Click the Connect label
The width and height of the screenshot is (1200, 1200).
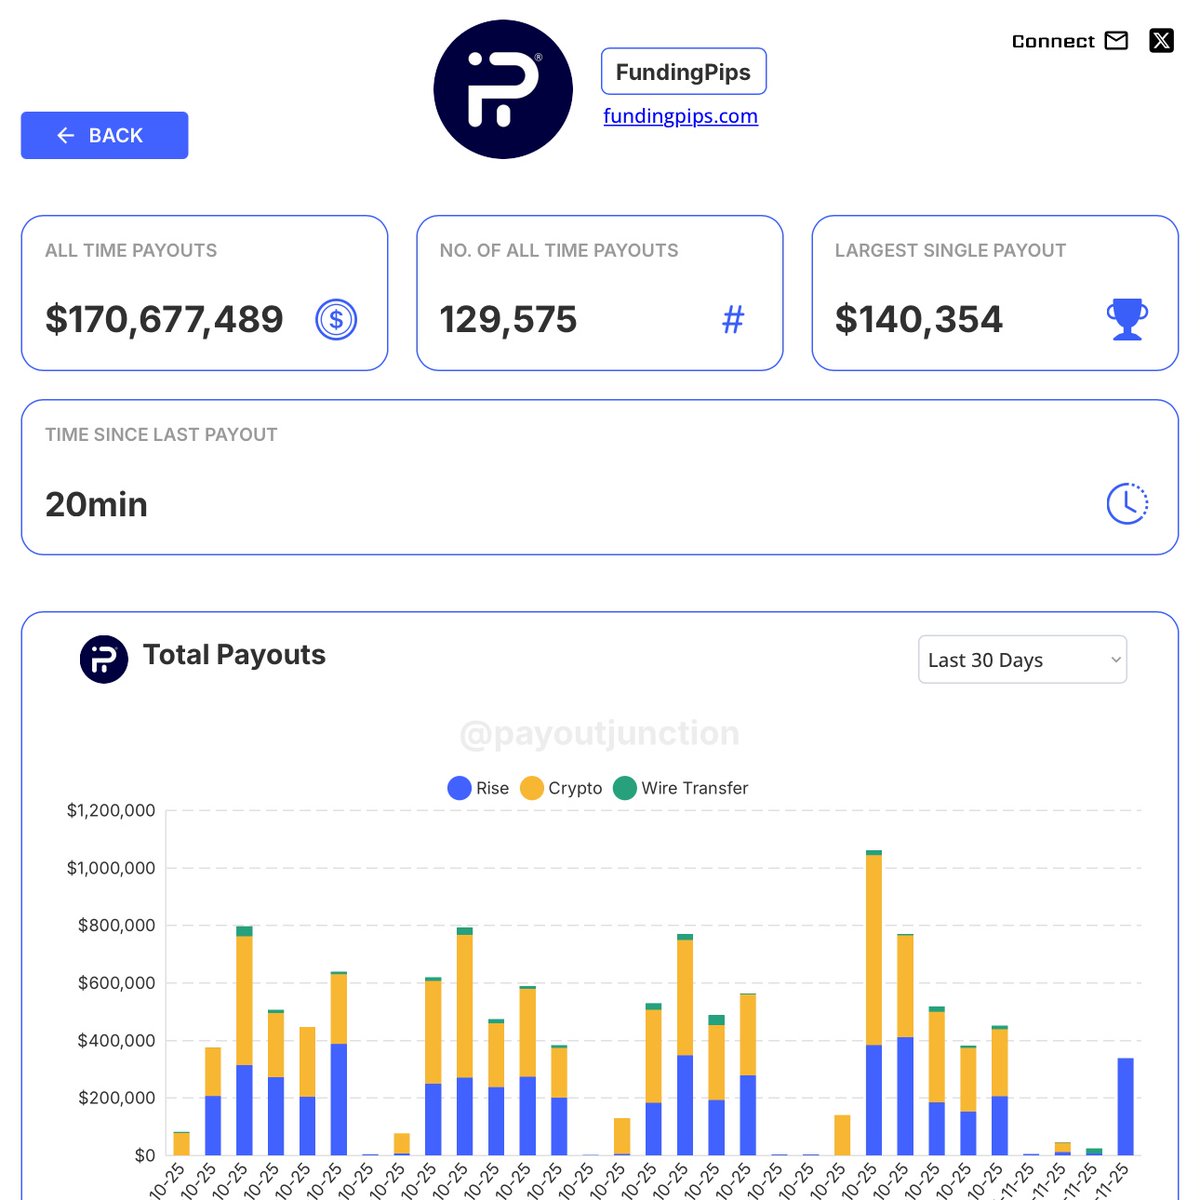pos(1053,41)
